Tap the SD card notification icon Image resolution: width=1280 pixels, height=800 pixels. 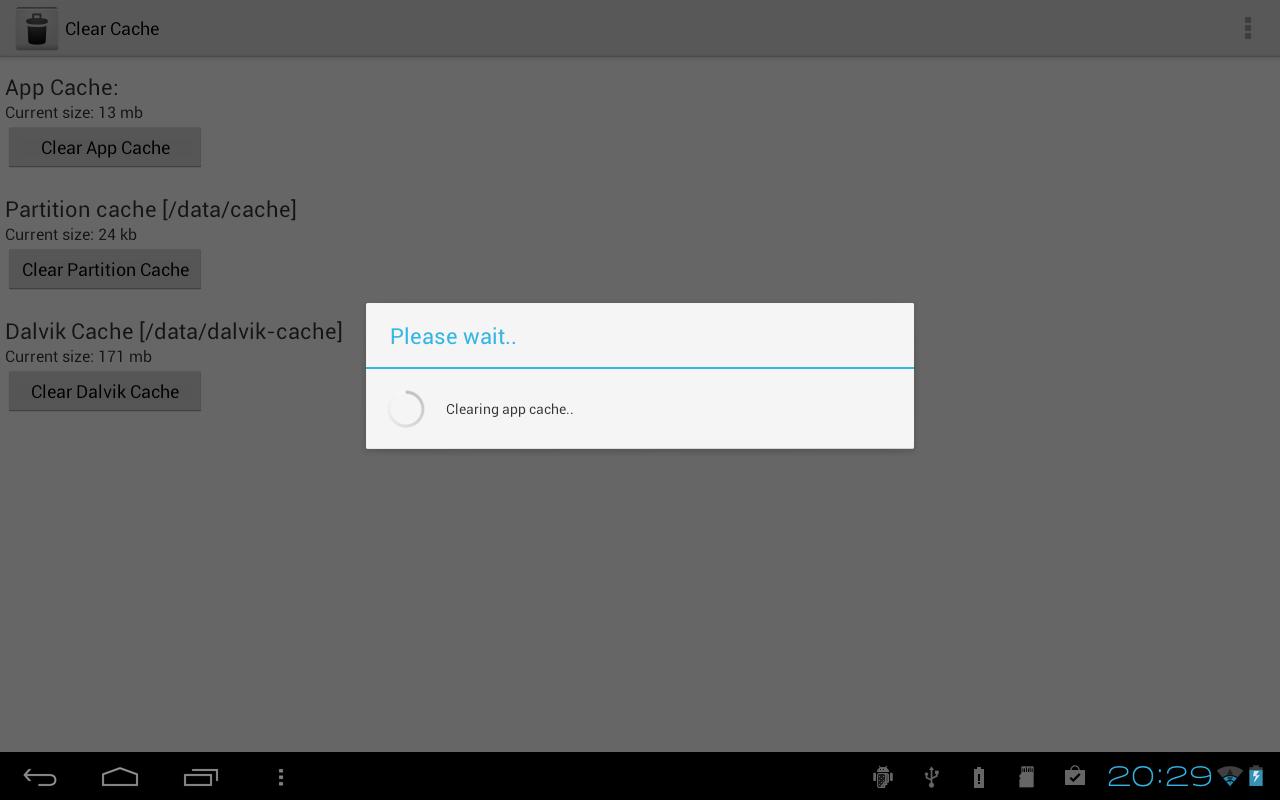(x=1026, y=777)
